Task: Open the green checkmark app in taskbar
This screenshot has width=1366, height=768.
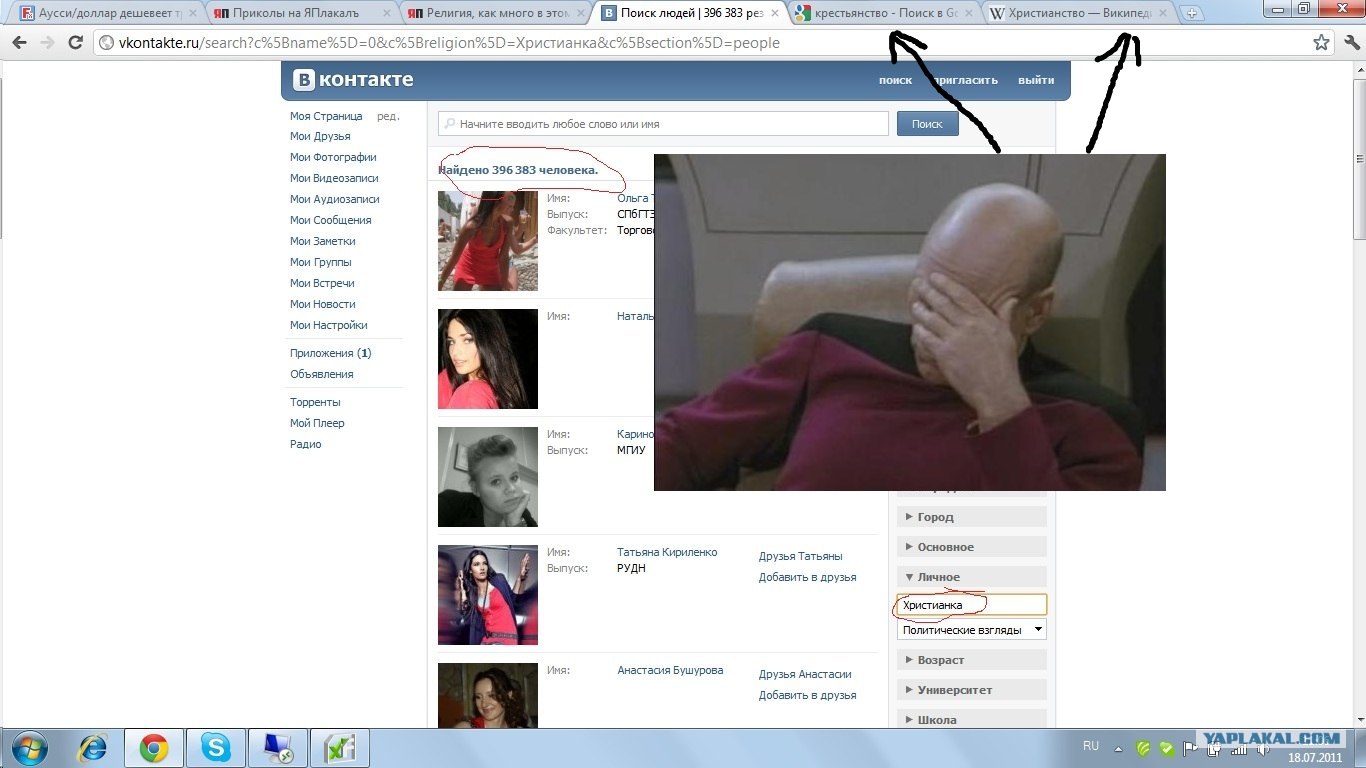Action: coord(340,748)
